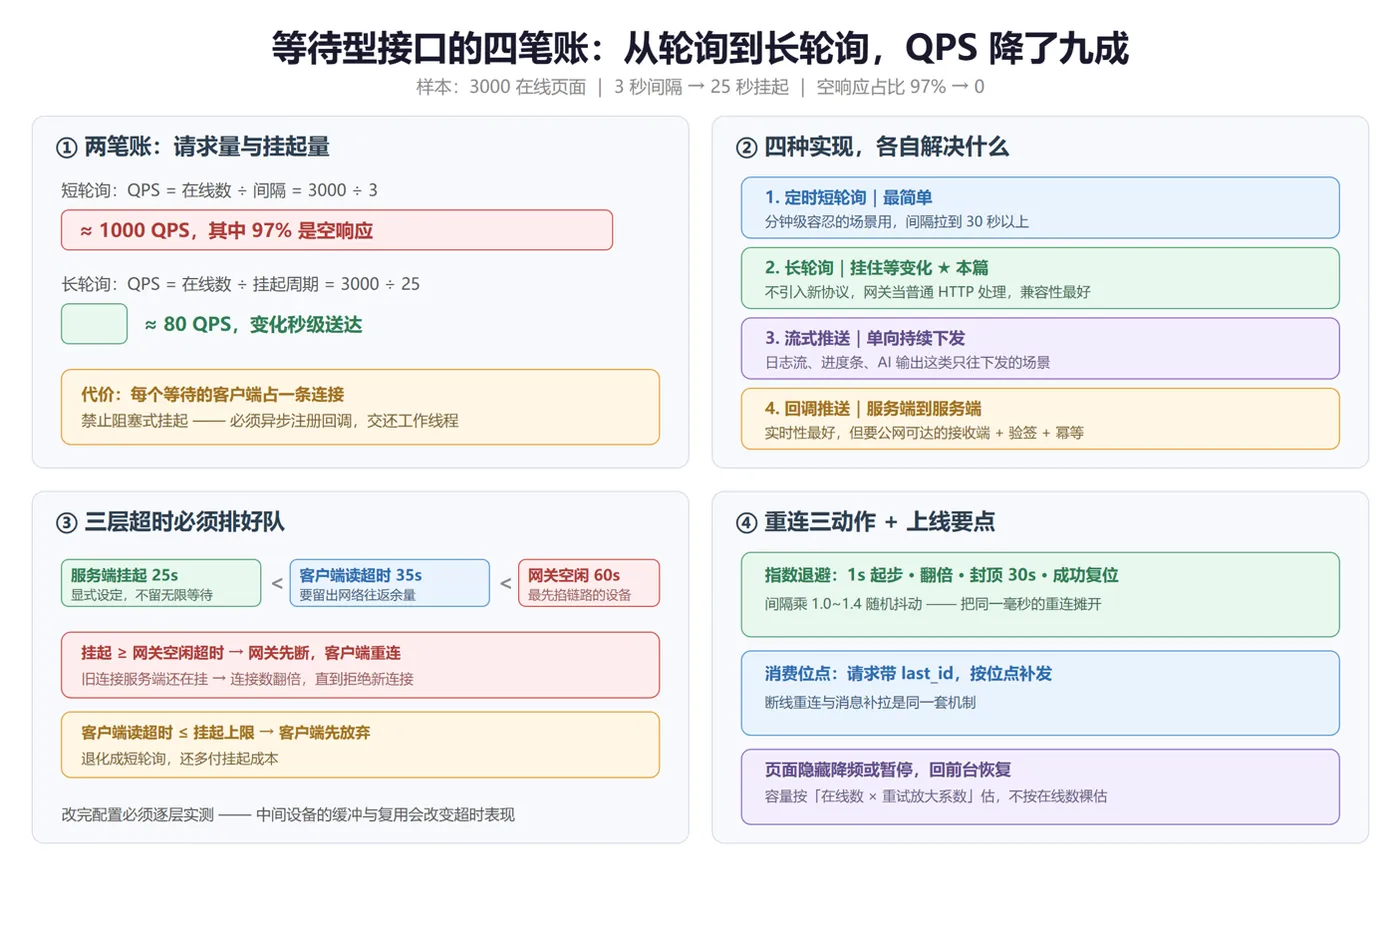Click the footnote starting "改完配置必须逐层实测"
The height and width of the screenshot is (935, 1400).
288,815
